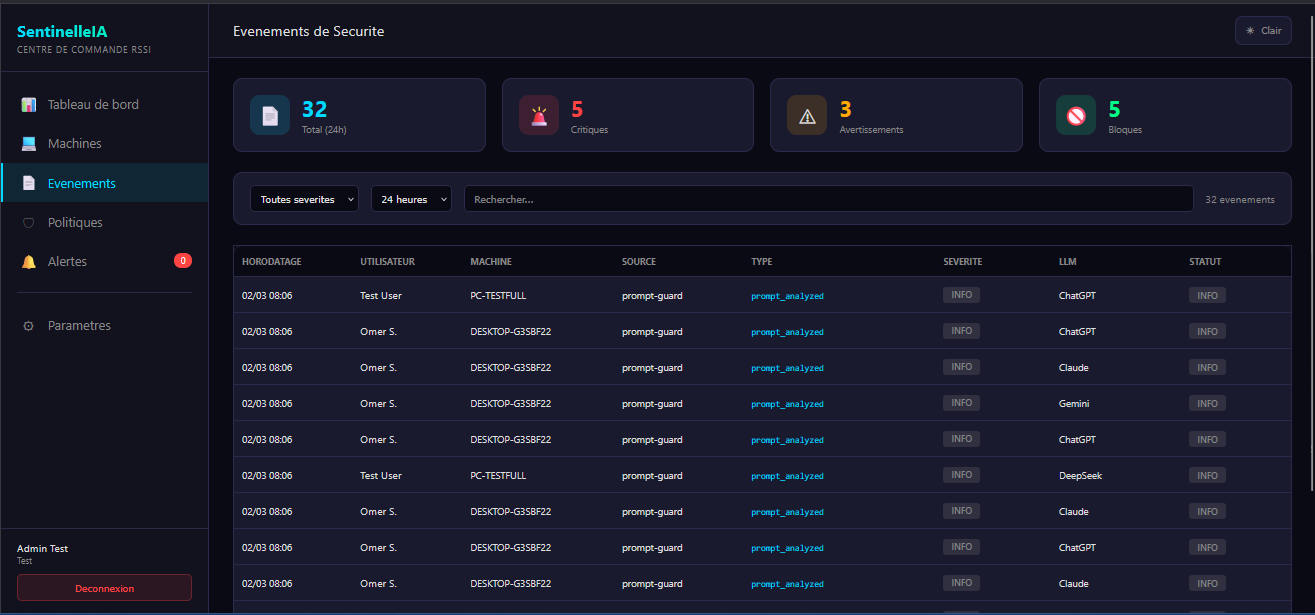The height and width of the screenshot is (615, 1315).
Task: Open the Toutes severites dropdown
Action: tap(304, 199)
